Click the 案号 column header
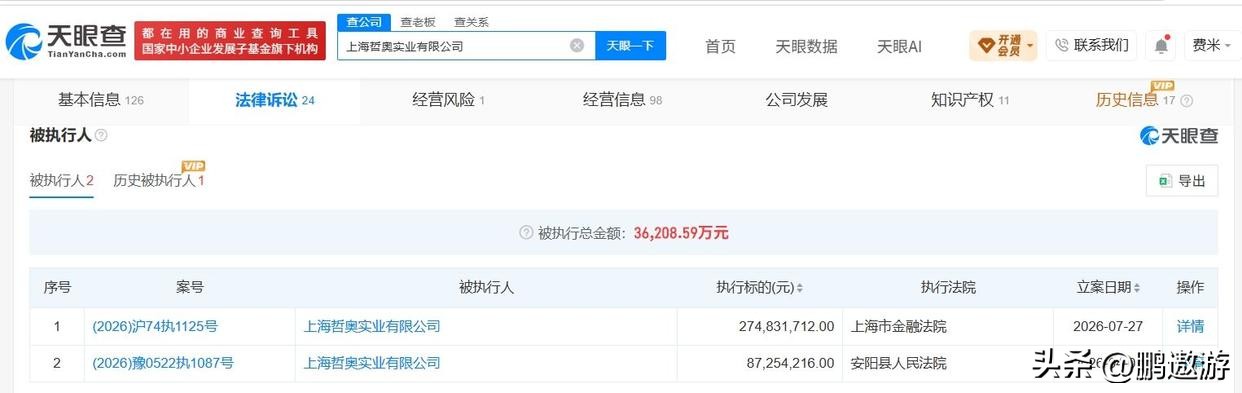 point(190,287)
